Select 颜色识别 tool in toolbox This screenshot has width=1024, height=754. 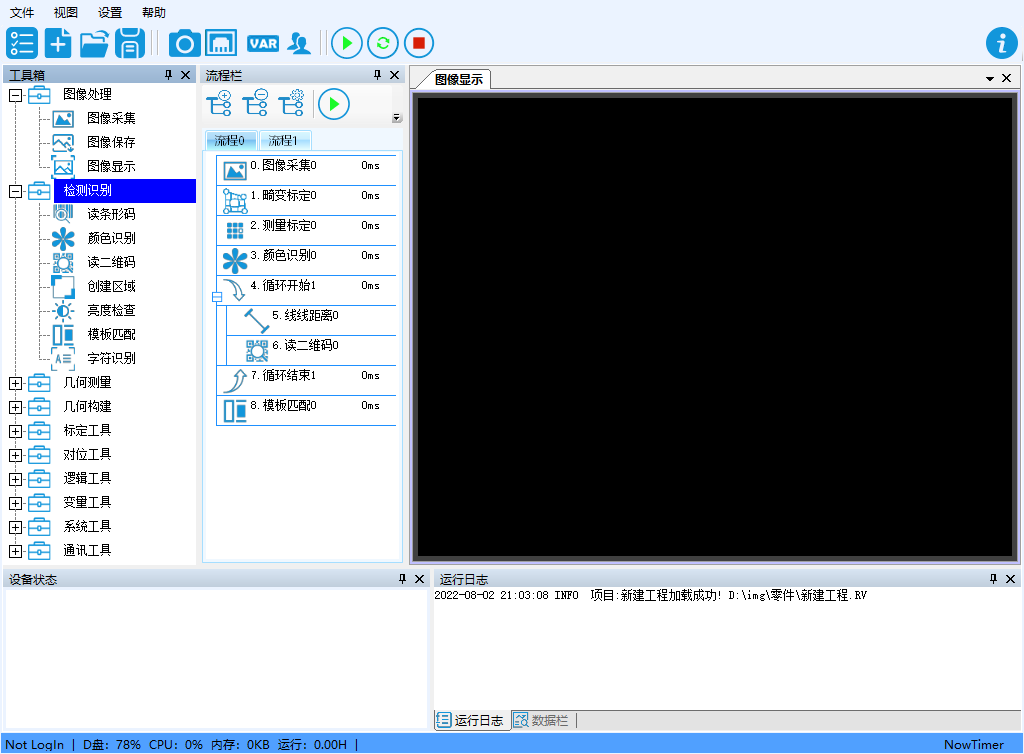coord(111,238)
